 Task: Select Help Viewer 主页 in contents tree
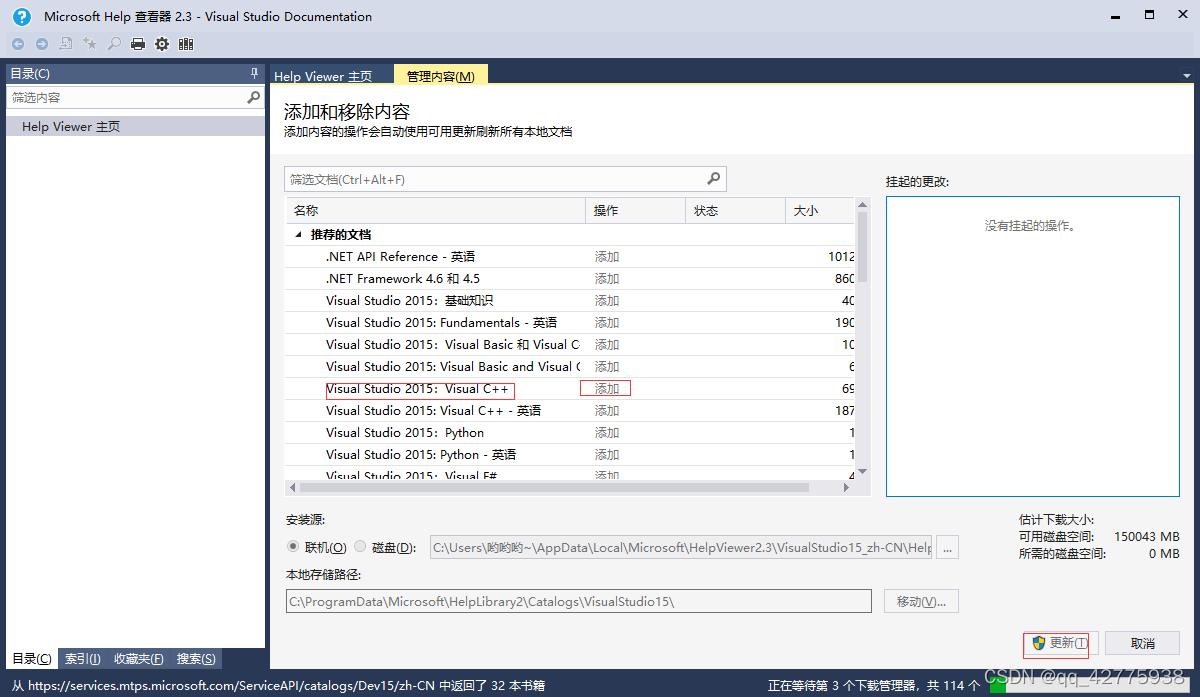coord(135,127)
